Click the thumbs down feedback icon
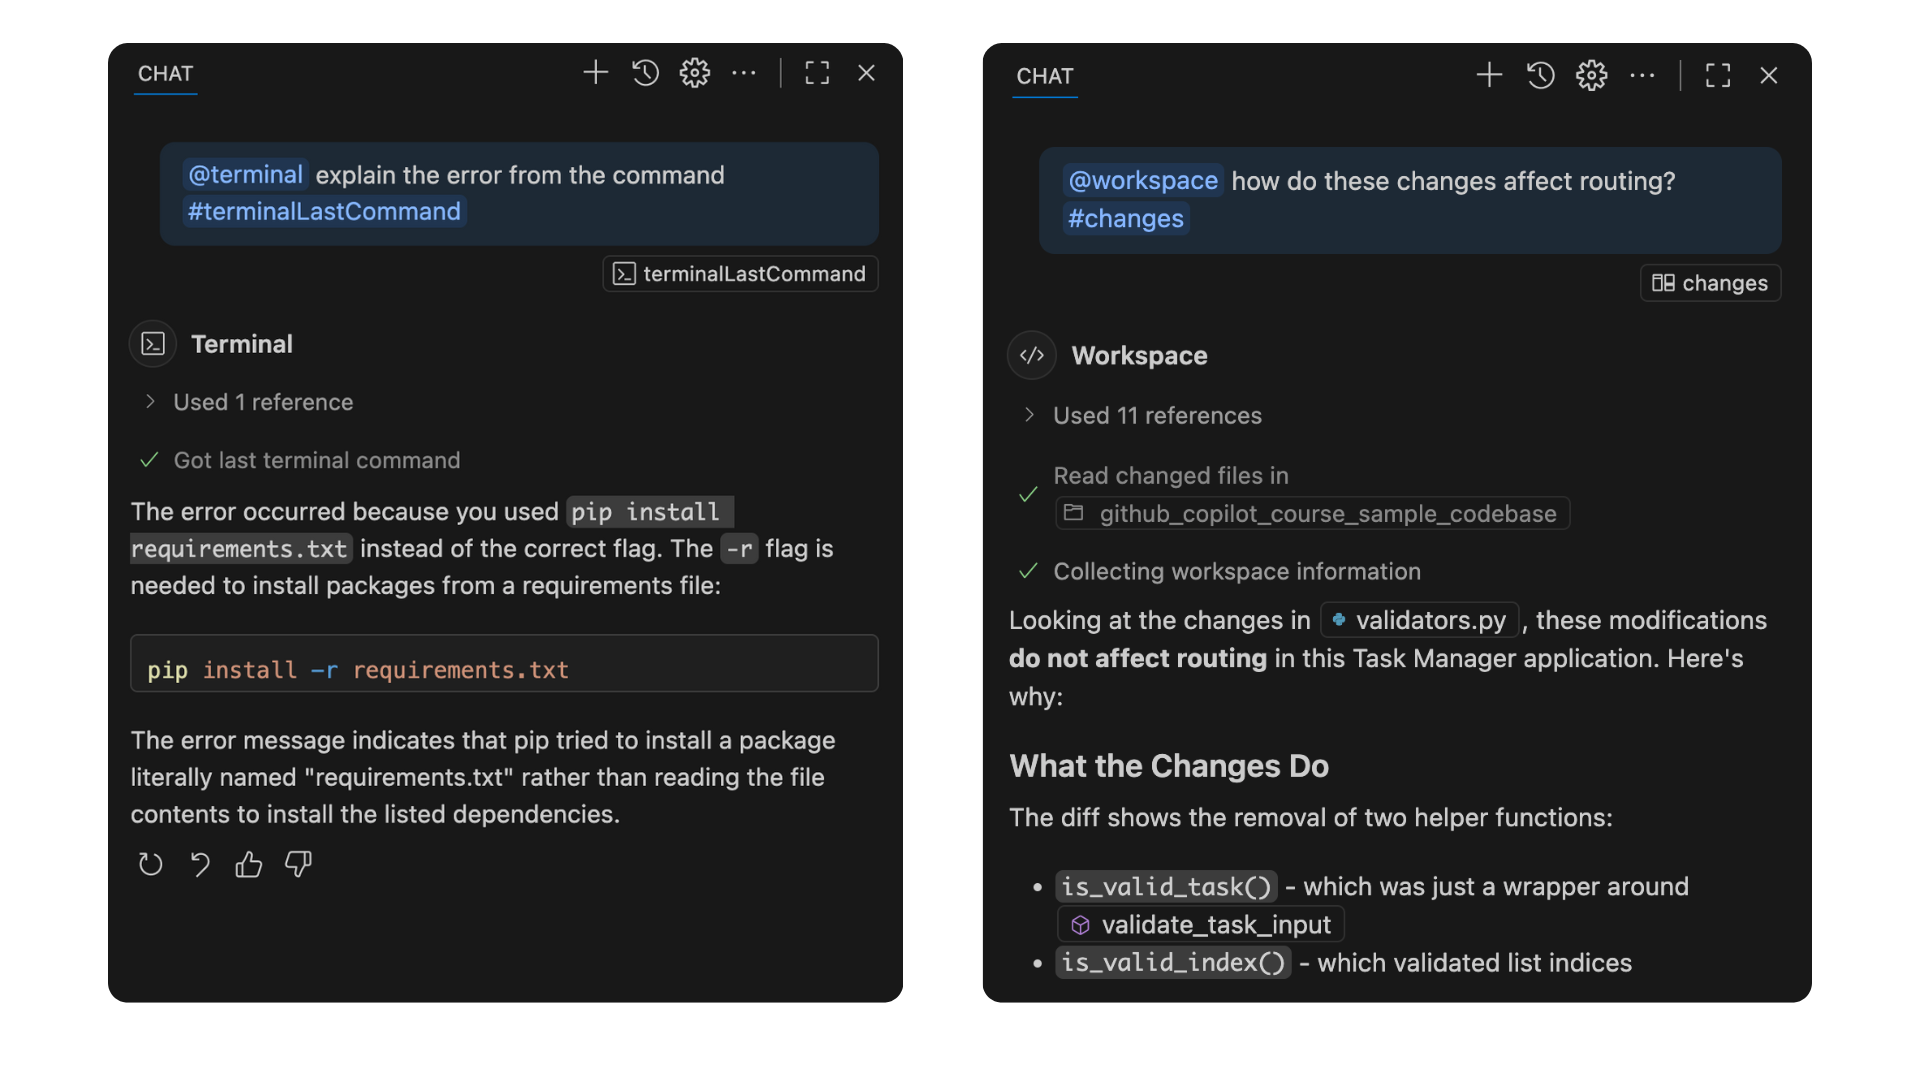 [x=298, y=864]
